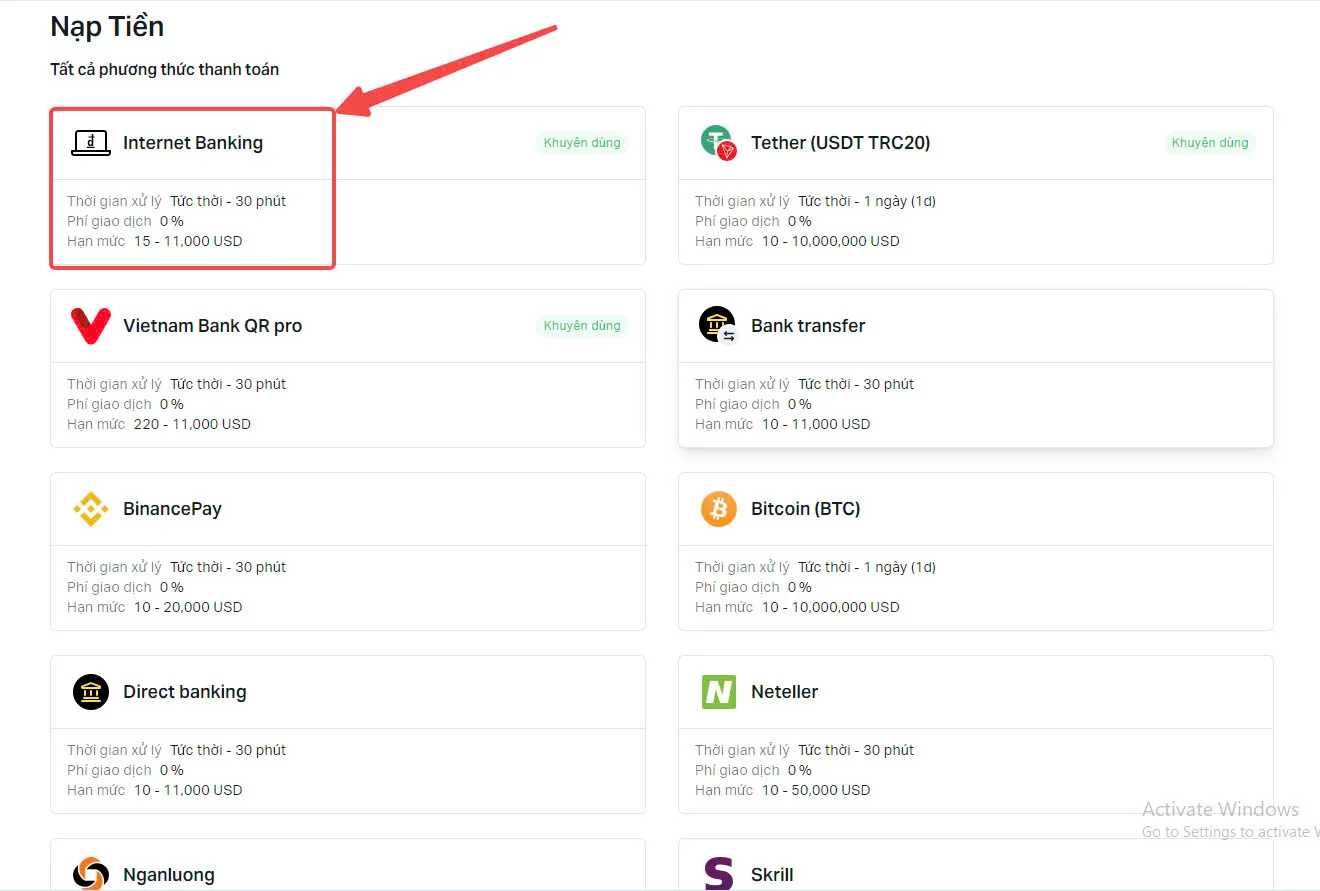Choose Neteller payment method
Viewport: 1320px width, 891px height.
click(x=976, y=735)
